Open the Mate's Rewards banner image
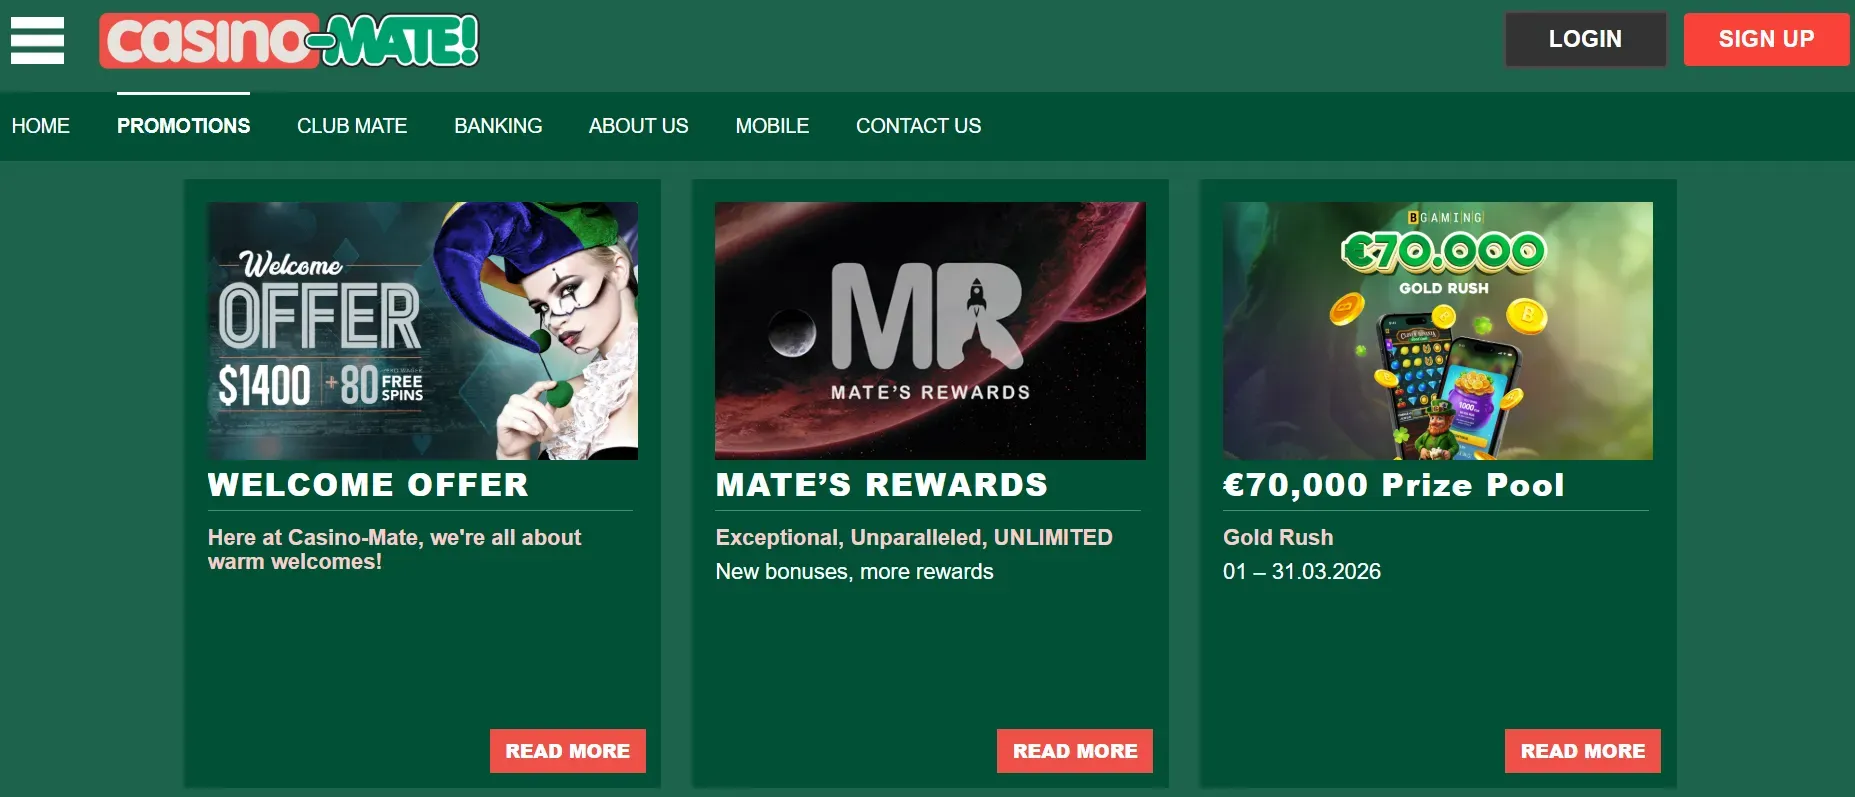The image size is (1855, 797). (930, 331)
